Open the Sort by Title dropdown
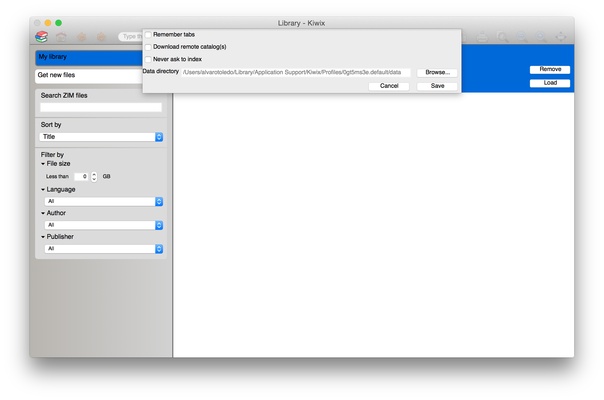The height and width of the screenshot is (400, 604). click(x=101, y=137)
